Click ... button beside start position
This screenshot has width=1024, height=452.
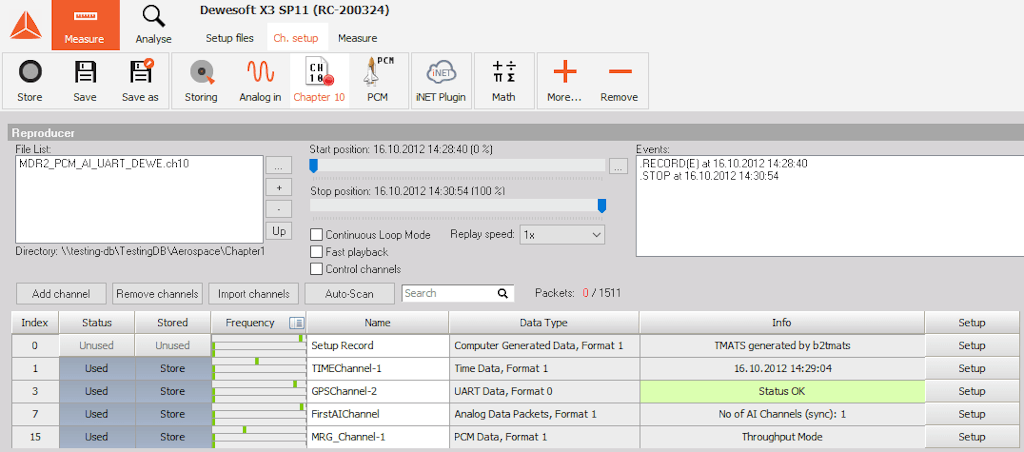click(x=618, y=167)
